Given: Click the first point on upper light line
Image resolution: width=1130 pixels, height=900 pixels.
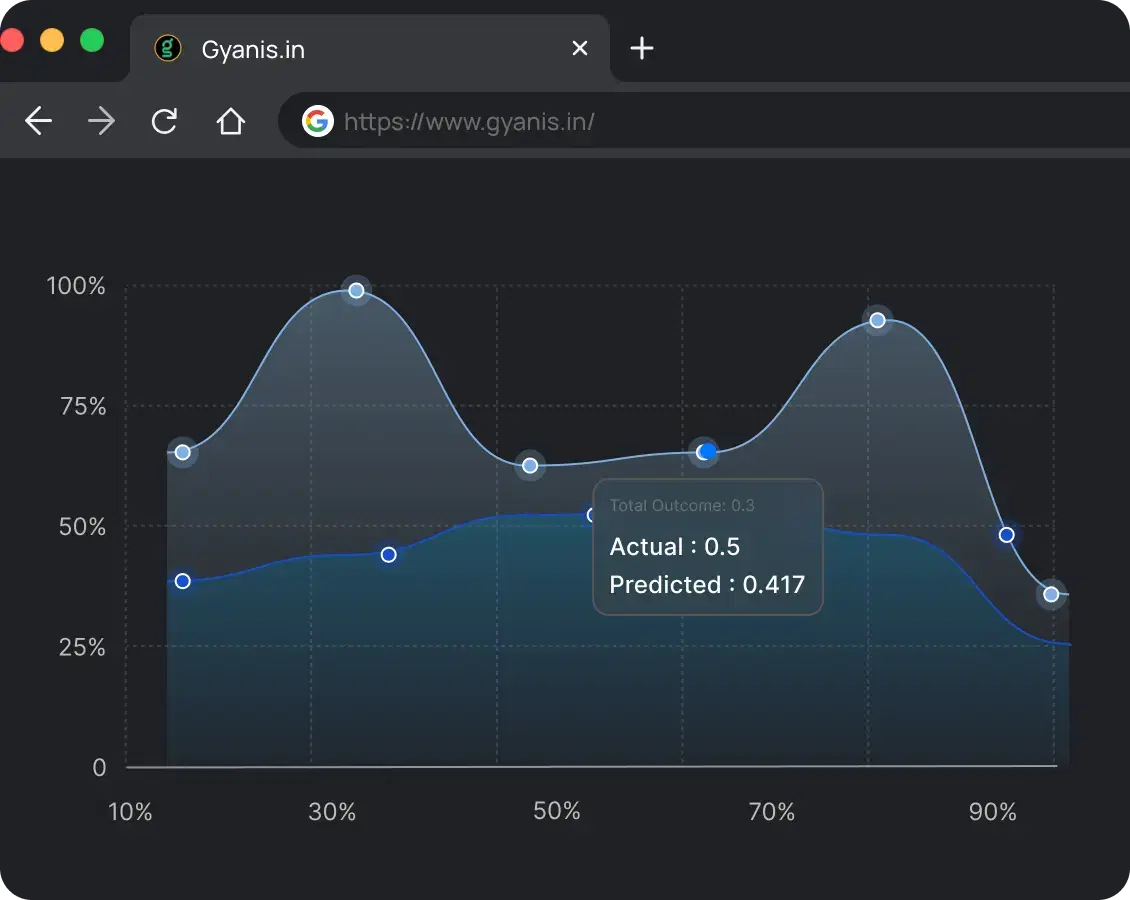Looking at the screenshot, I should (182, 452).
